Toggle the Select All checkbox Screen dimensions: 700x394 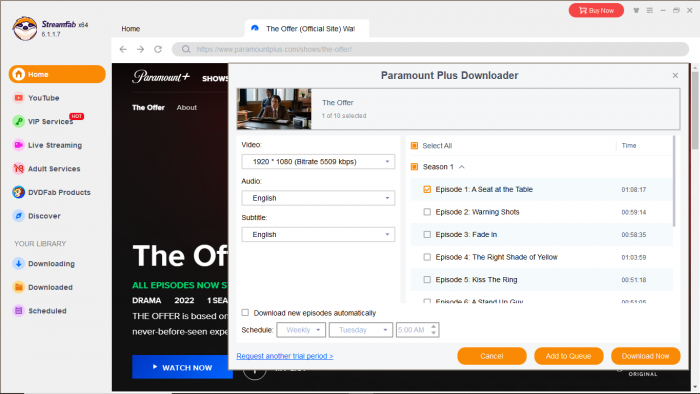tap(414, 145)
